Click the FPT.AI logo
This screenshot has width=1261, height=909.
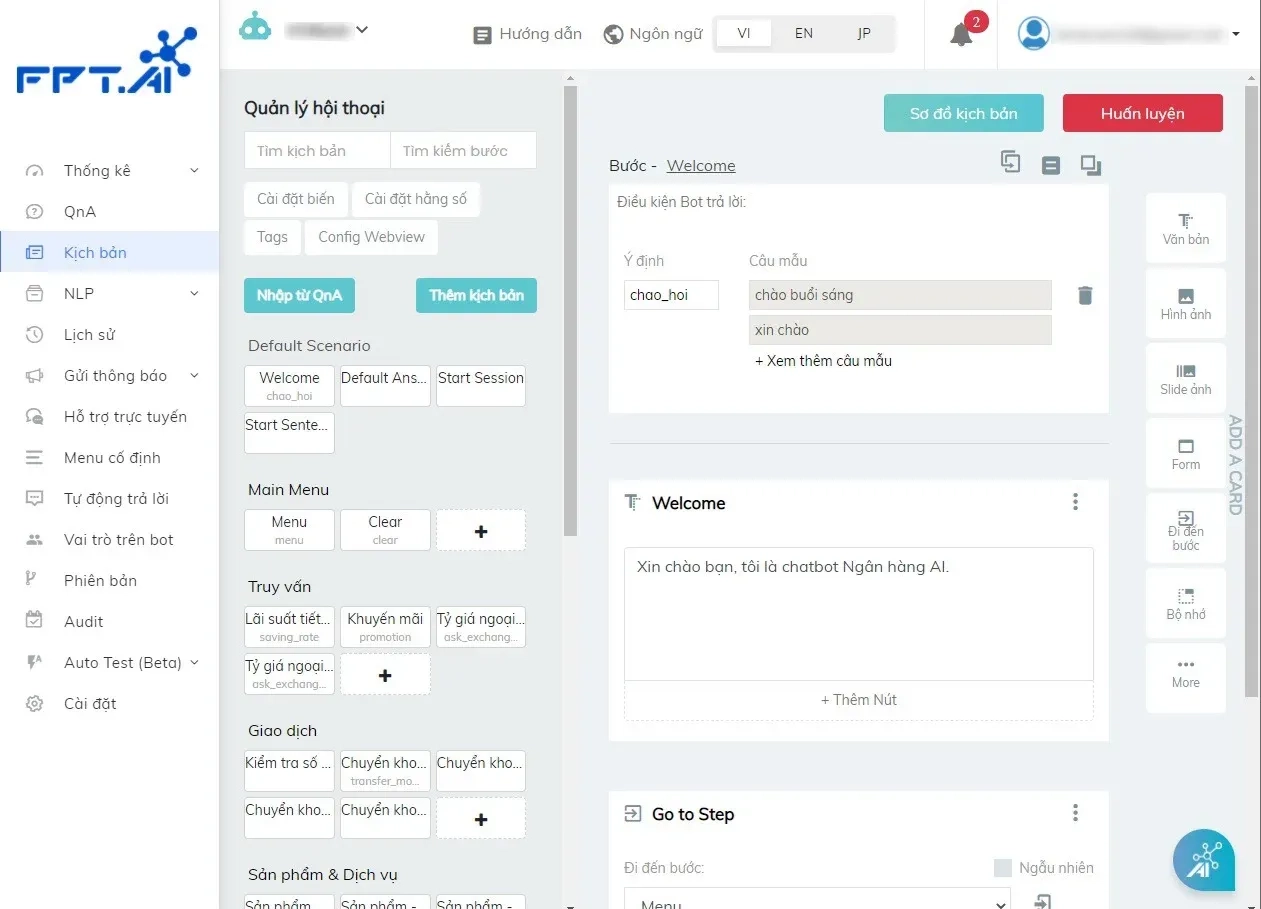click(106, 61)
